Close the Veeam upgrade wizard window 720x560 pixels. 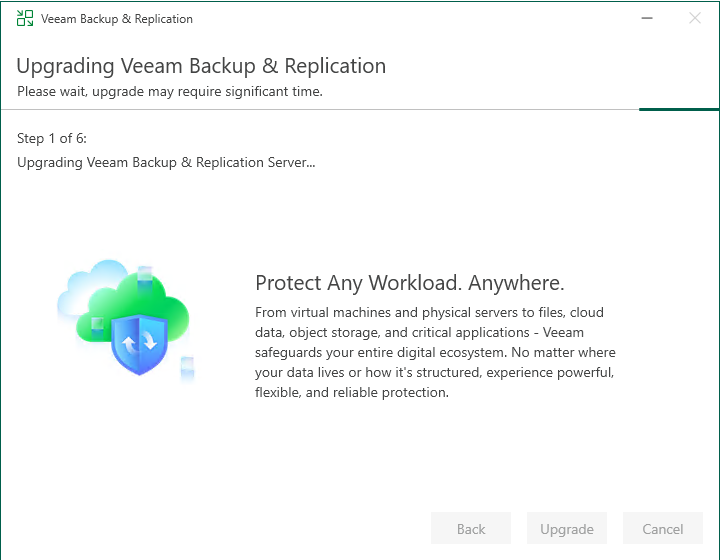pos(695,18)
